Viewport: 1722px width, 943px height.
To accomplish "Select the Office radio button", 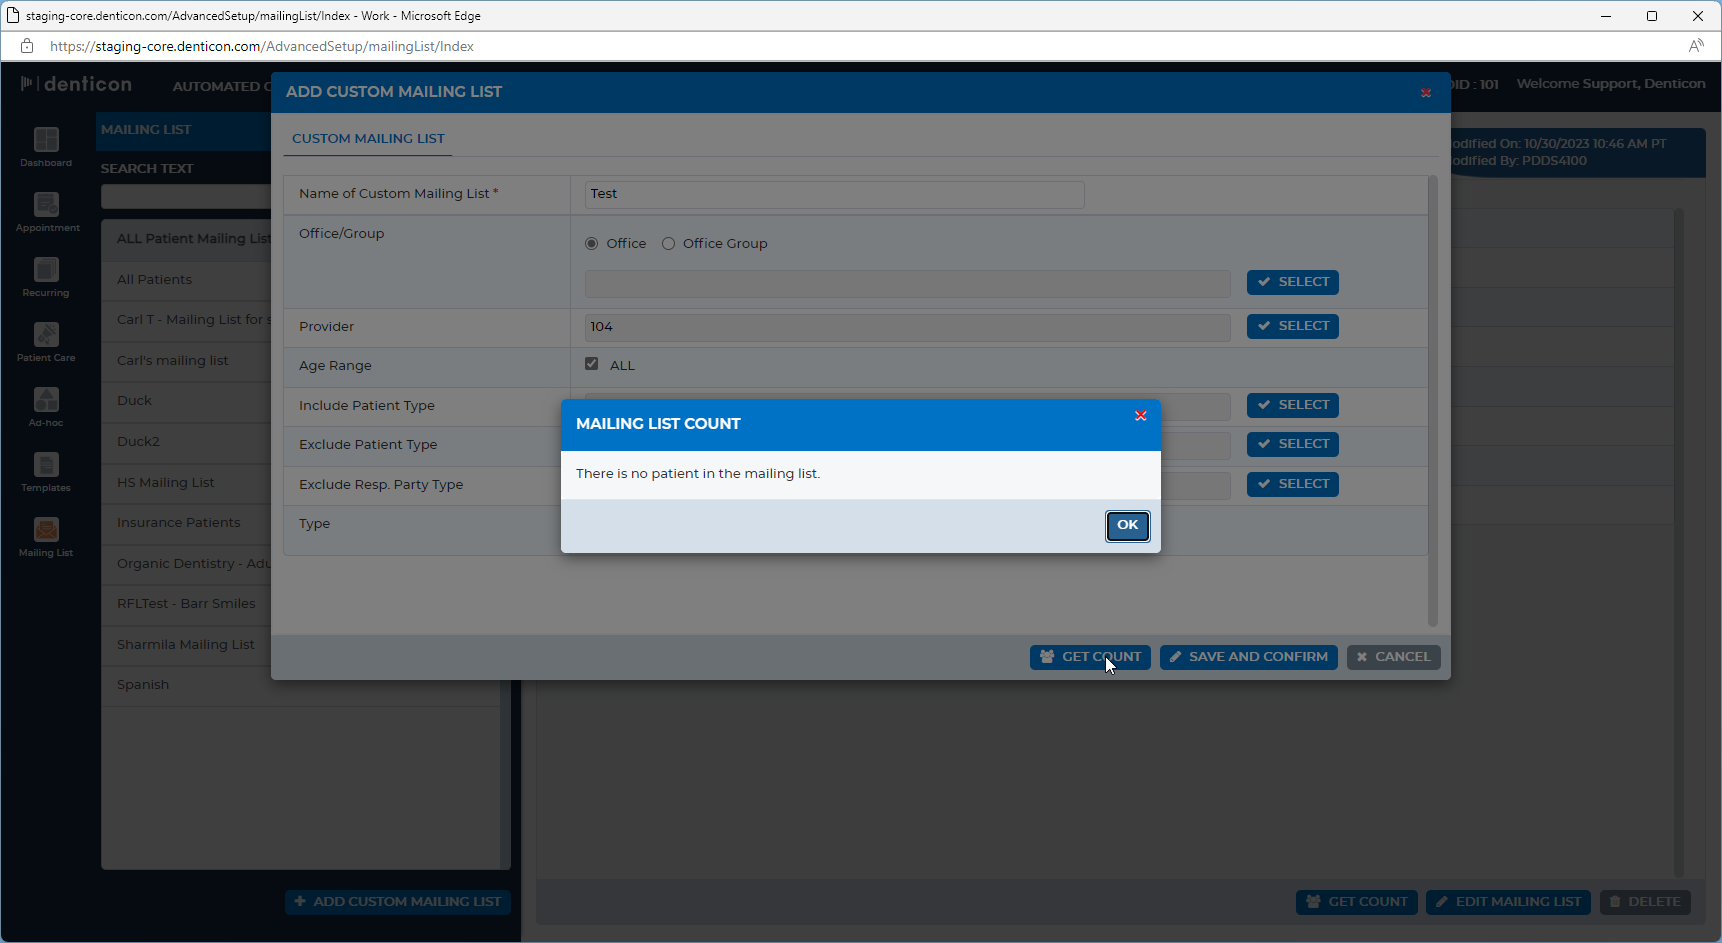I will (x=591, y=243).
